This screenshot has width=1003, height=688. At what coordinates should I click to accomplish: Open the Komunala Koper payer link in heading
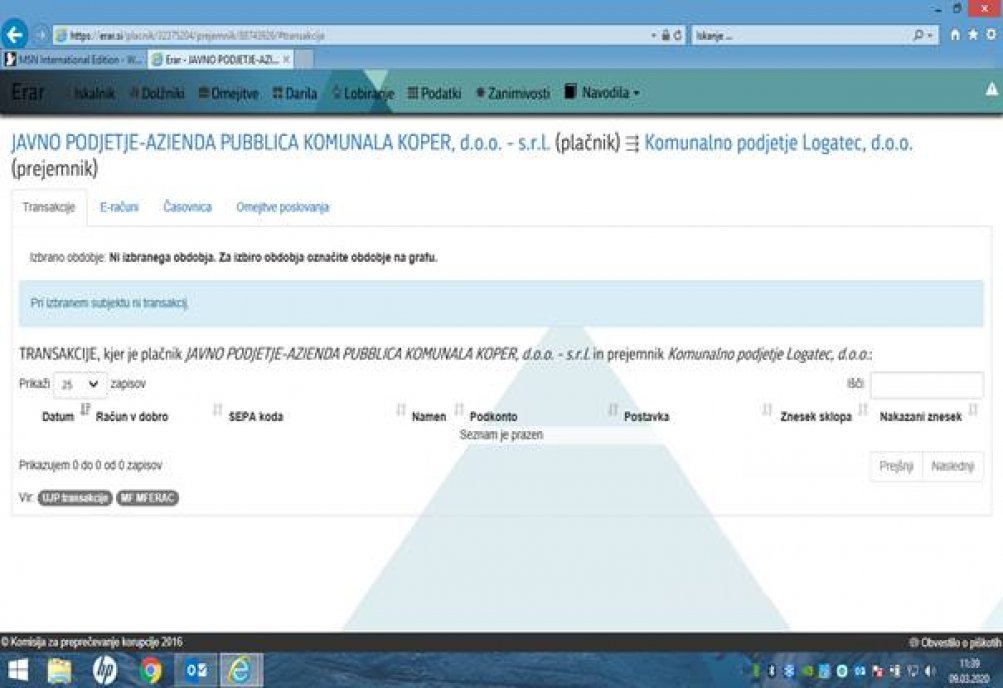(280, 143)
